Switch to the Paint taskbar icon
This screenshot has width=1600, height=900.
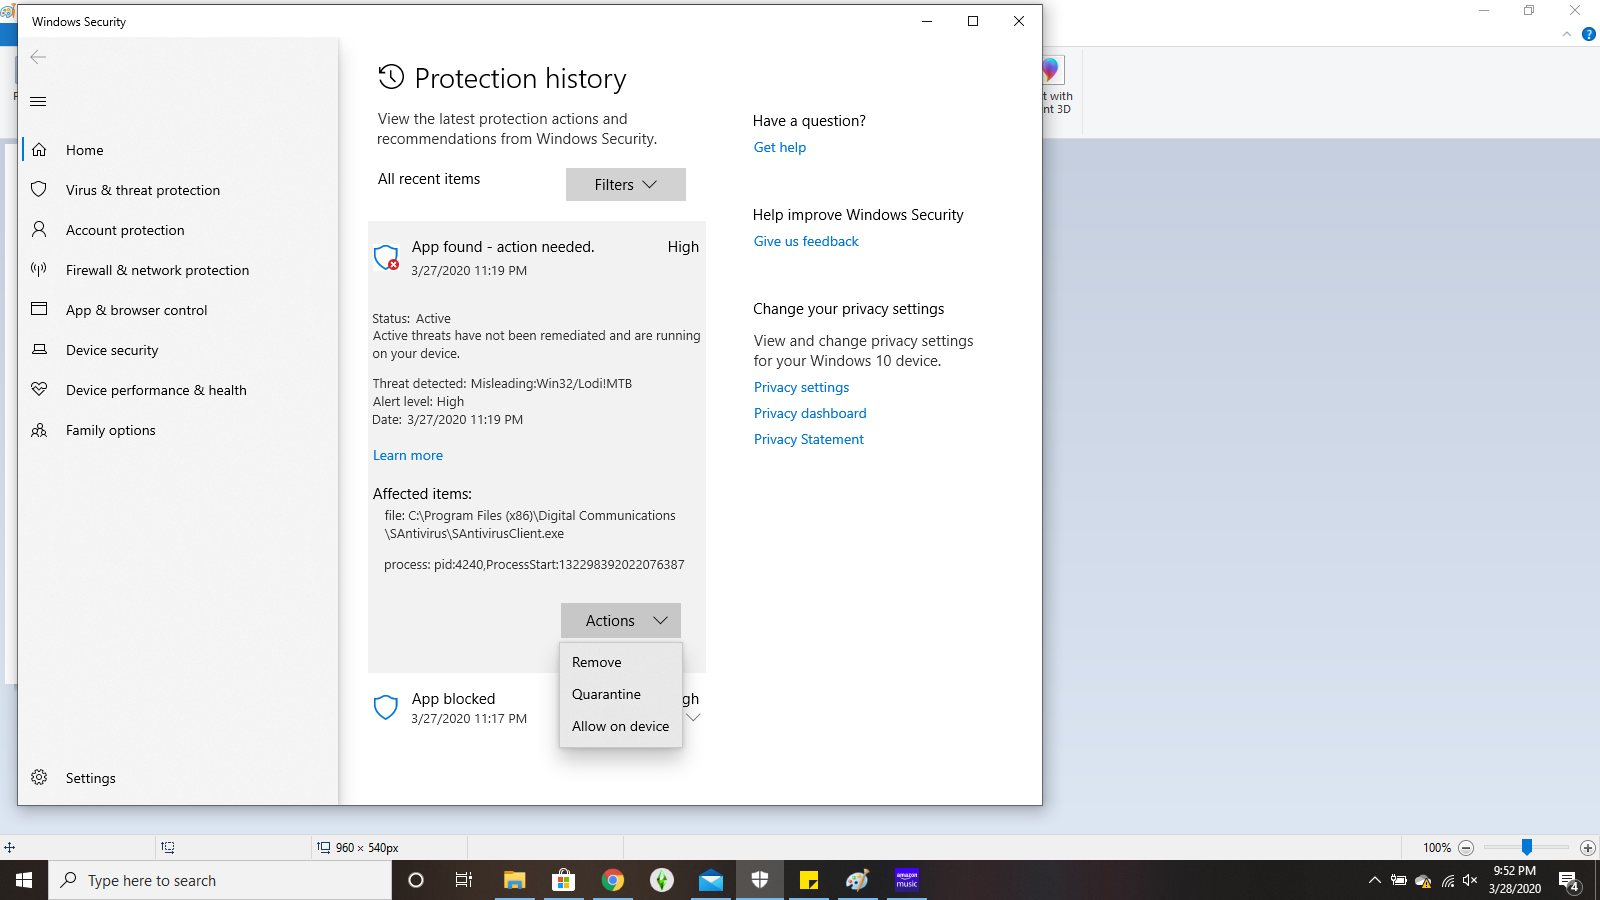(858, 880)
